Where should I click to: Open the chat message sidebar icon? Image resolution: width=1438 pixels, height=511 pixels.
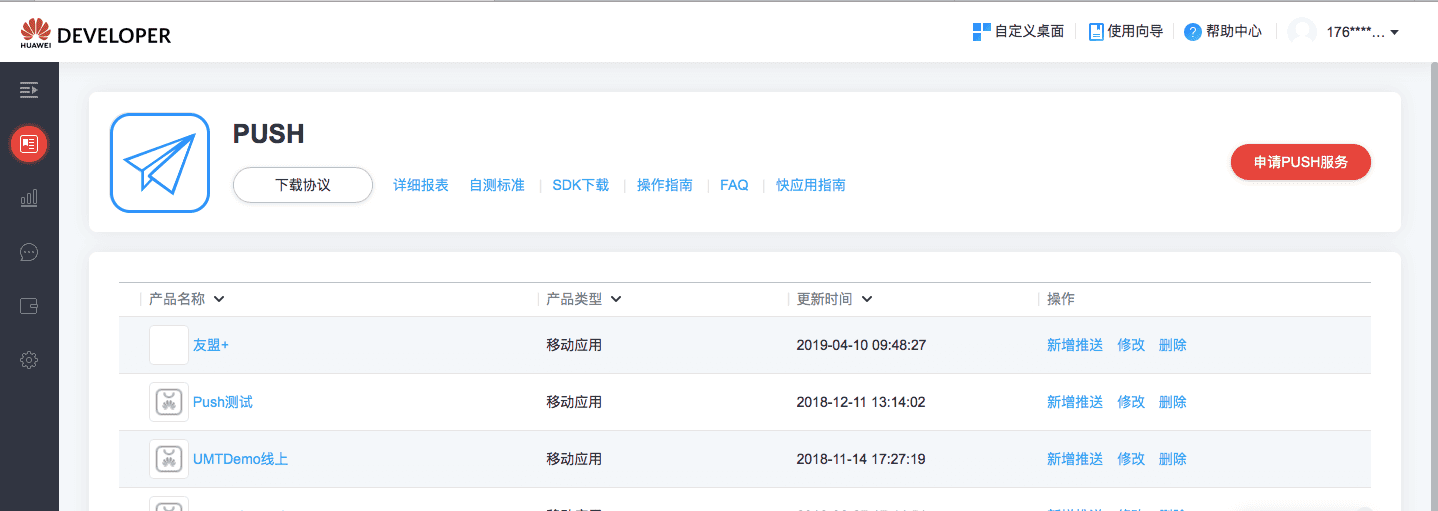click(x=29, y=252)
